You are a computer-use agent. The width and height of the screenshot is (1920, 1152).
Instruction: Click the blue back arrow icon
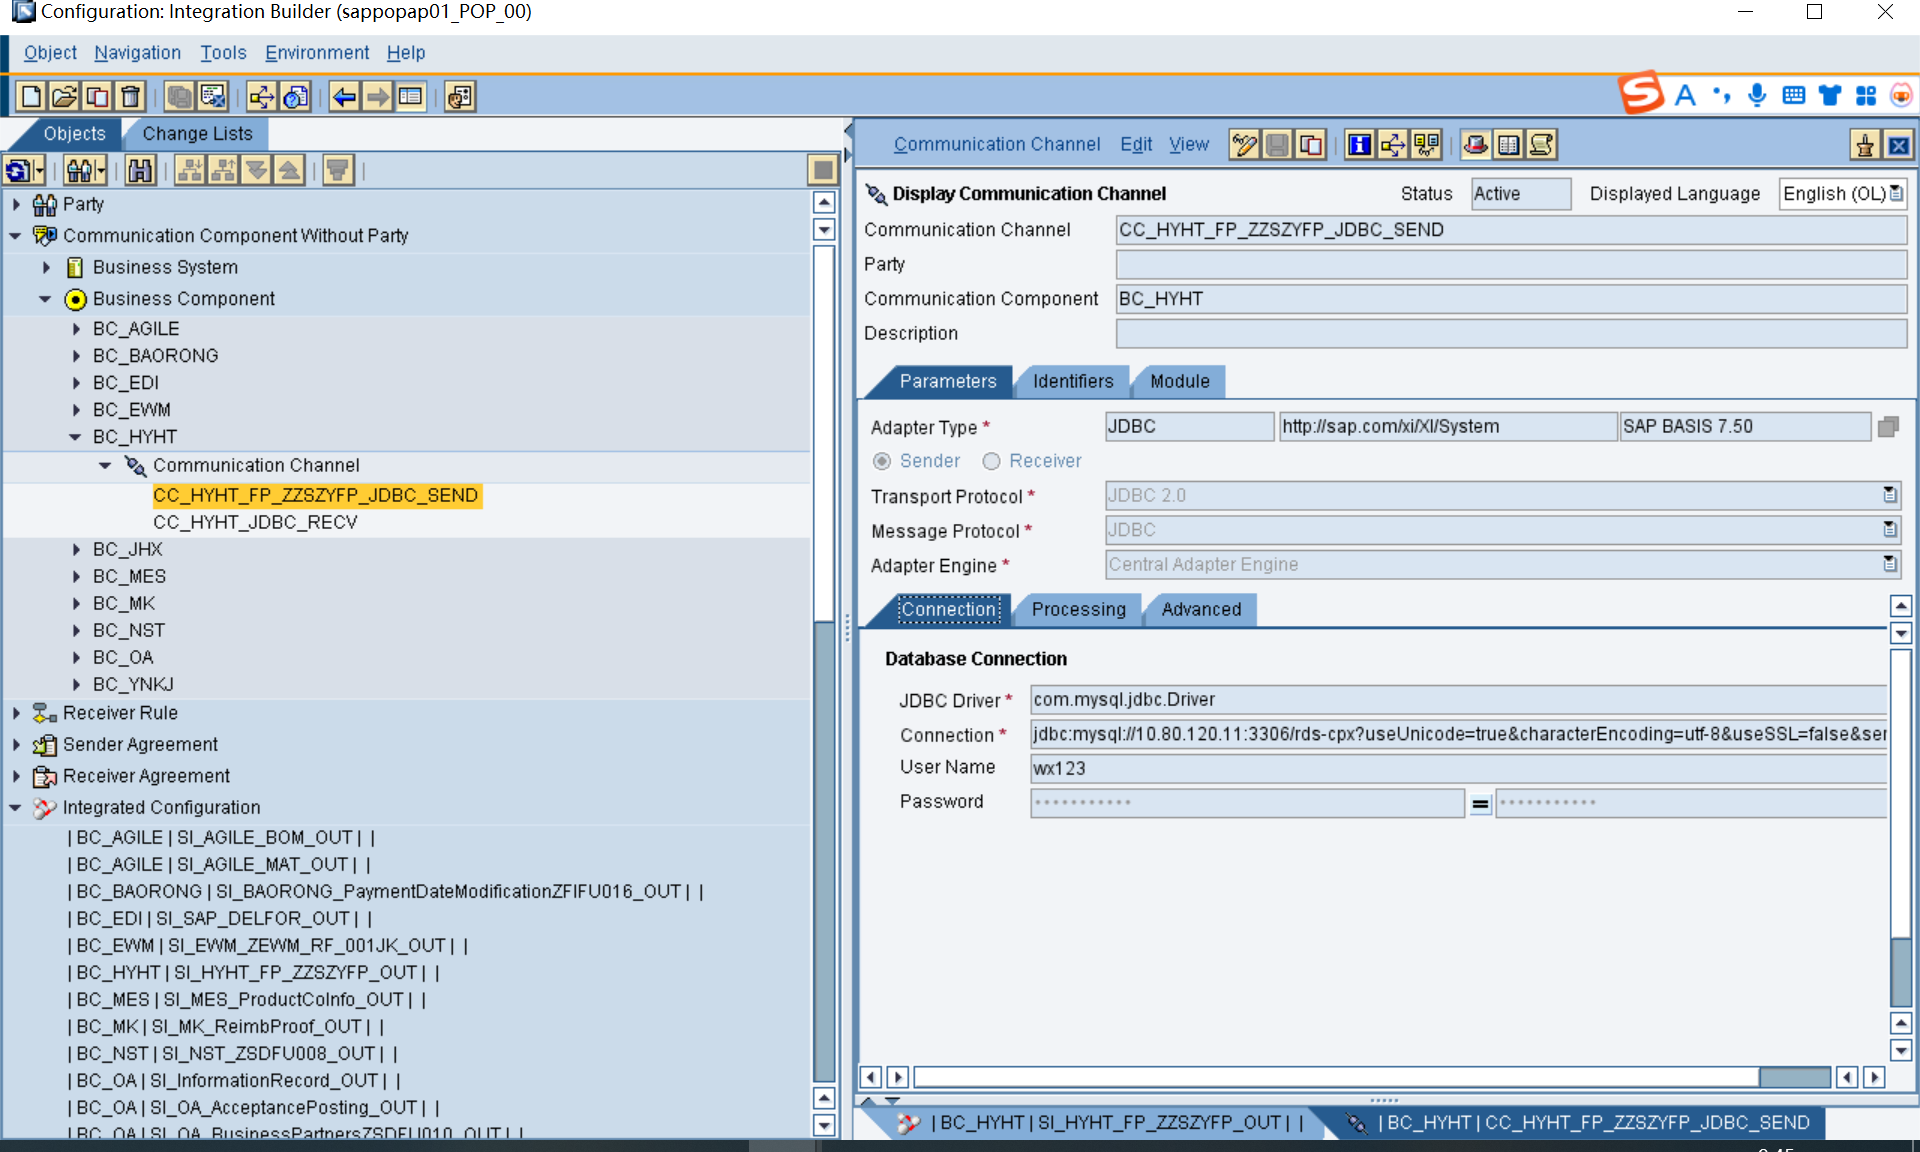[344, 96]
